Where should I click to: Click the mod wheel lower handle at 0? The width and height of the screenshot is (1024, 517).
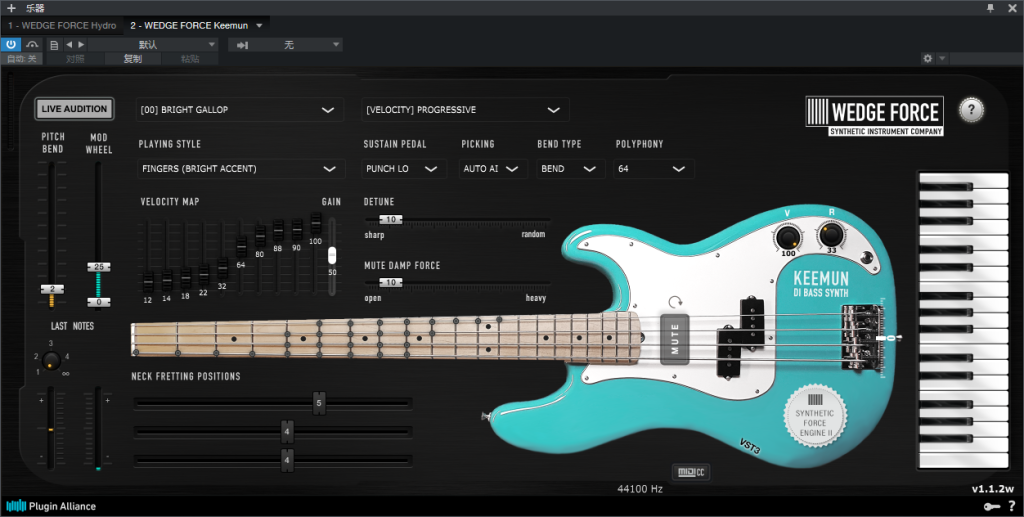99,302
